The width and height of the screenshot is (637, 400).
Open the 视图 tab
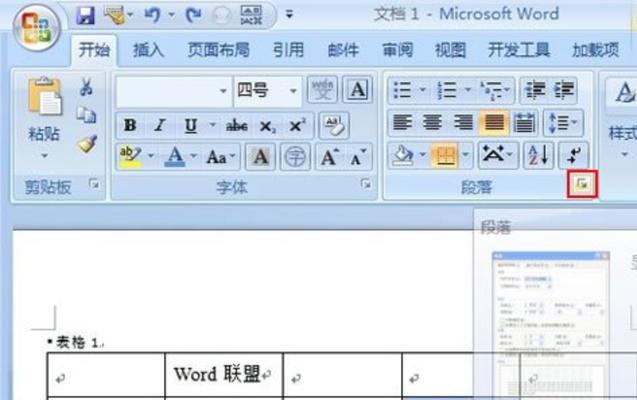(450, 50)
